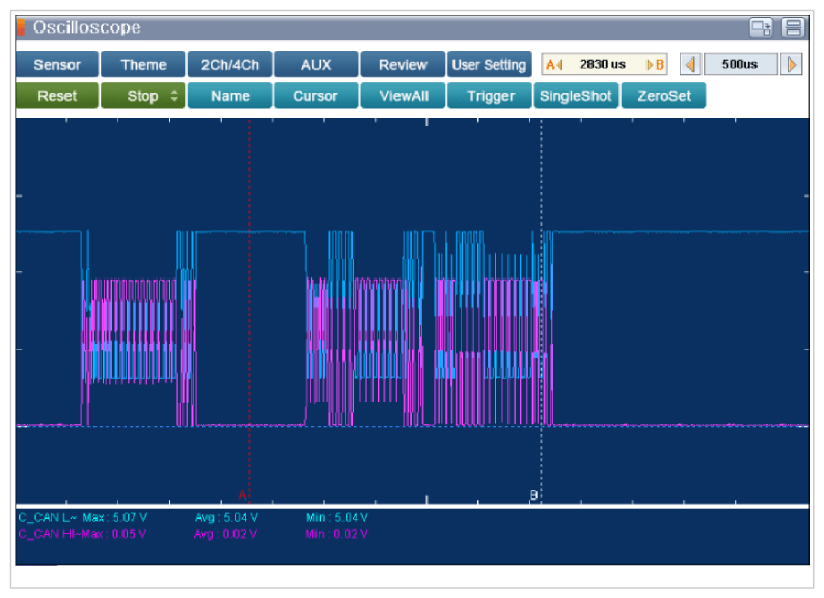
Task: Click the 500us time base value field
Action: click(x=740, y=65)
